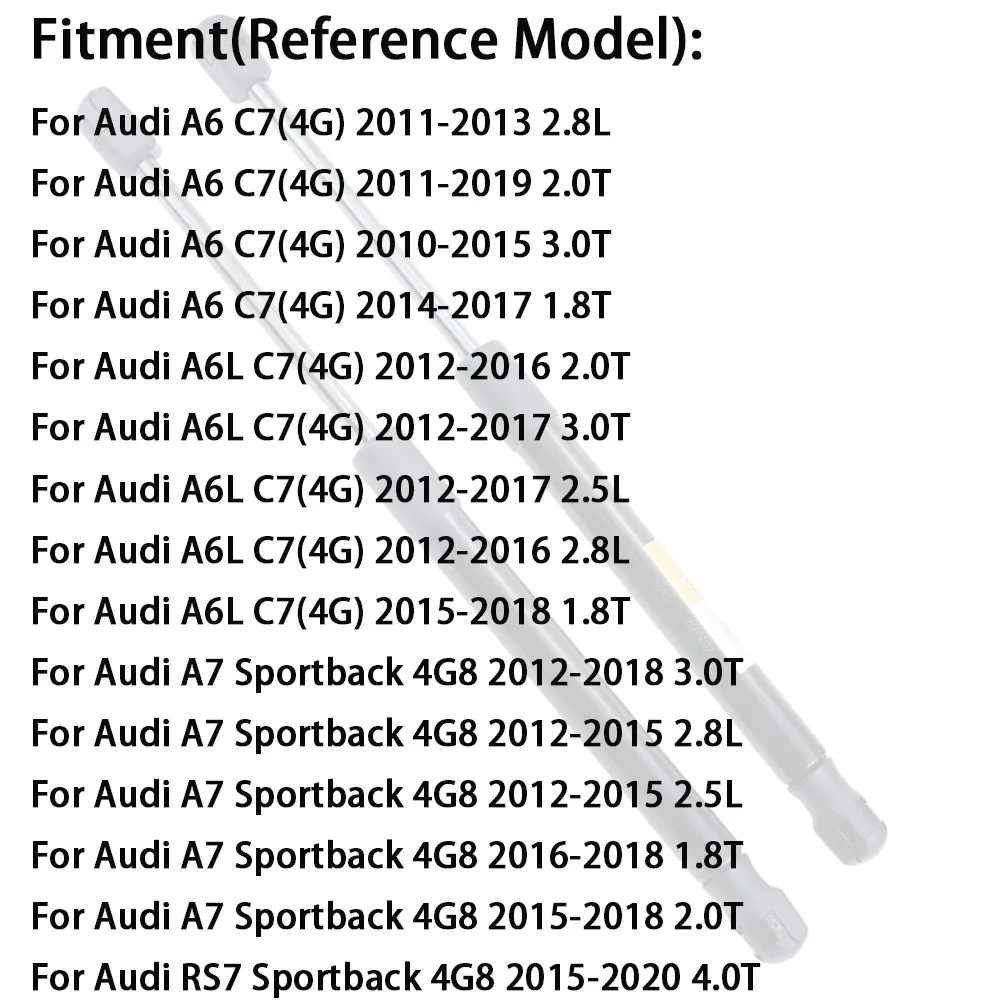The image size is (1000, 1000).
Task: Select the A6 C7(4G) 2011-2013 2.8L line
Action: click(320, 124)
